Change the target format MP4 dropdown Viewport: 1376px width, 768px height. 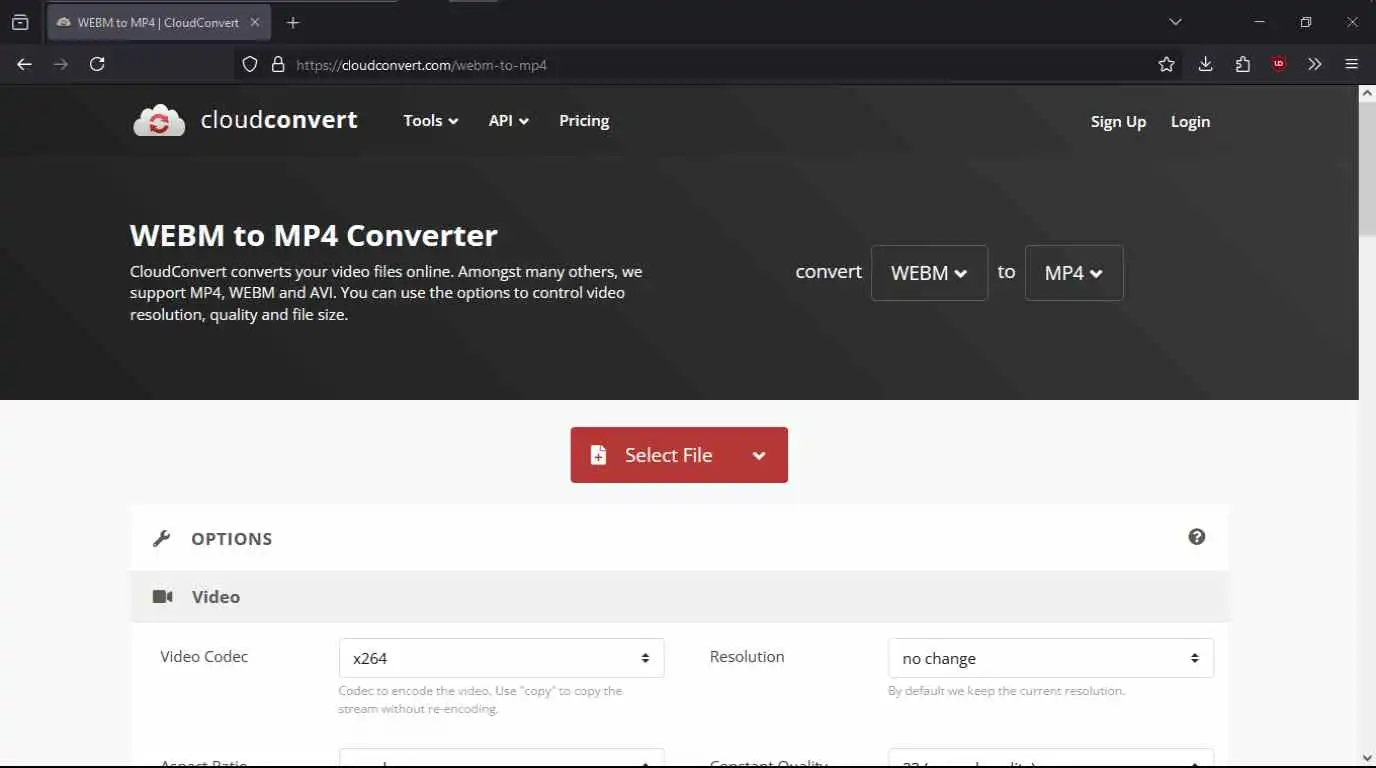pos(1074,273)
